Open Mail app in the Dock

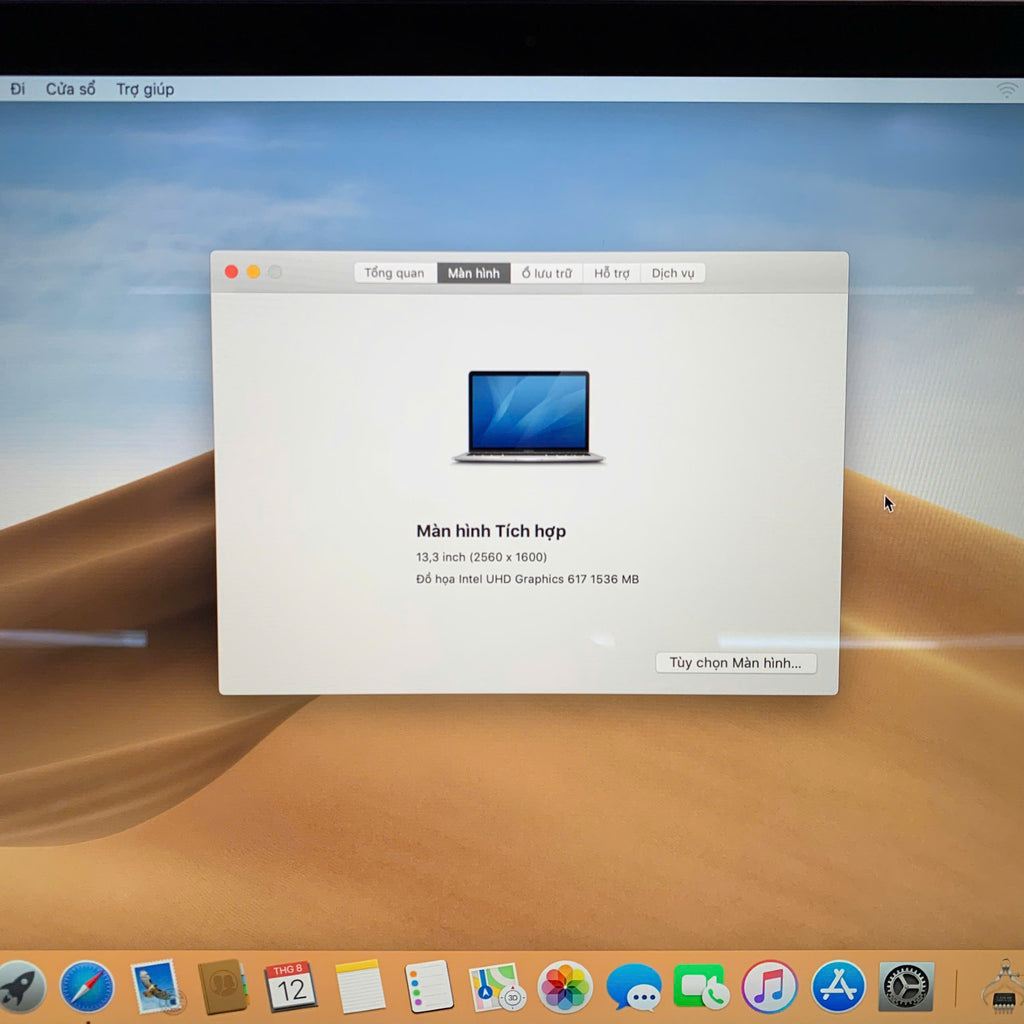(155, 987)
